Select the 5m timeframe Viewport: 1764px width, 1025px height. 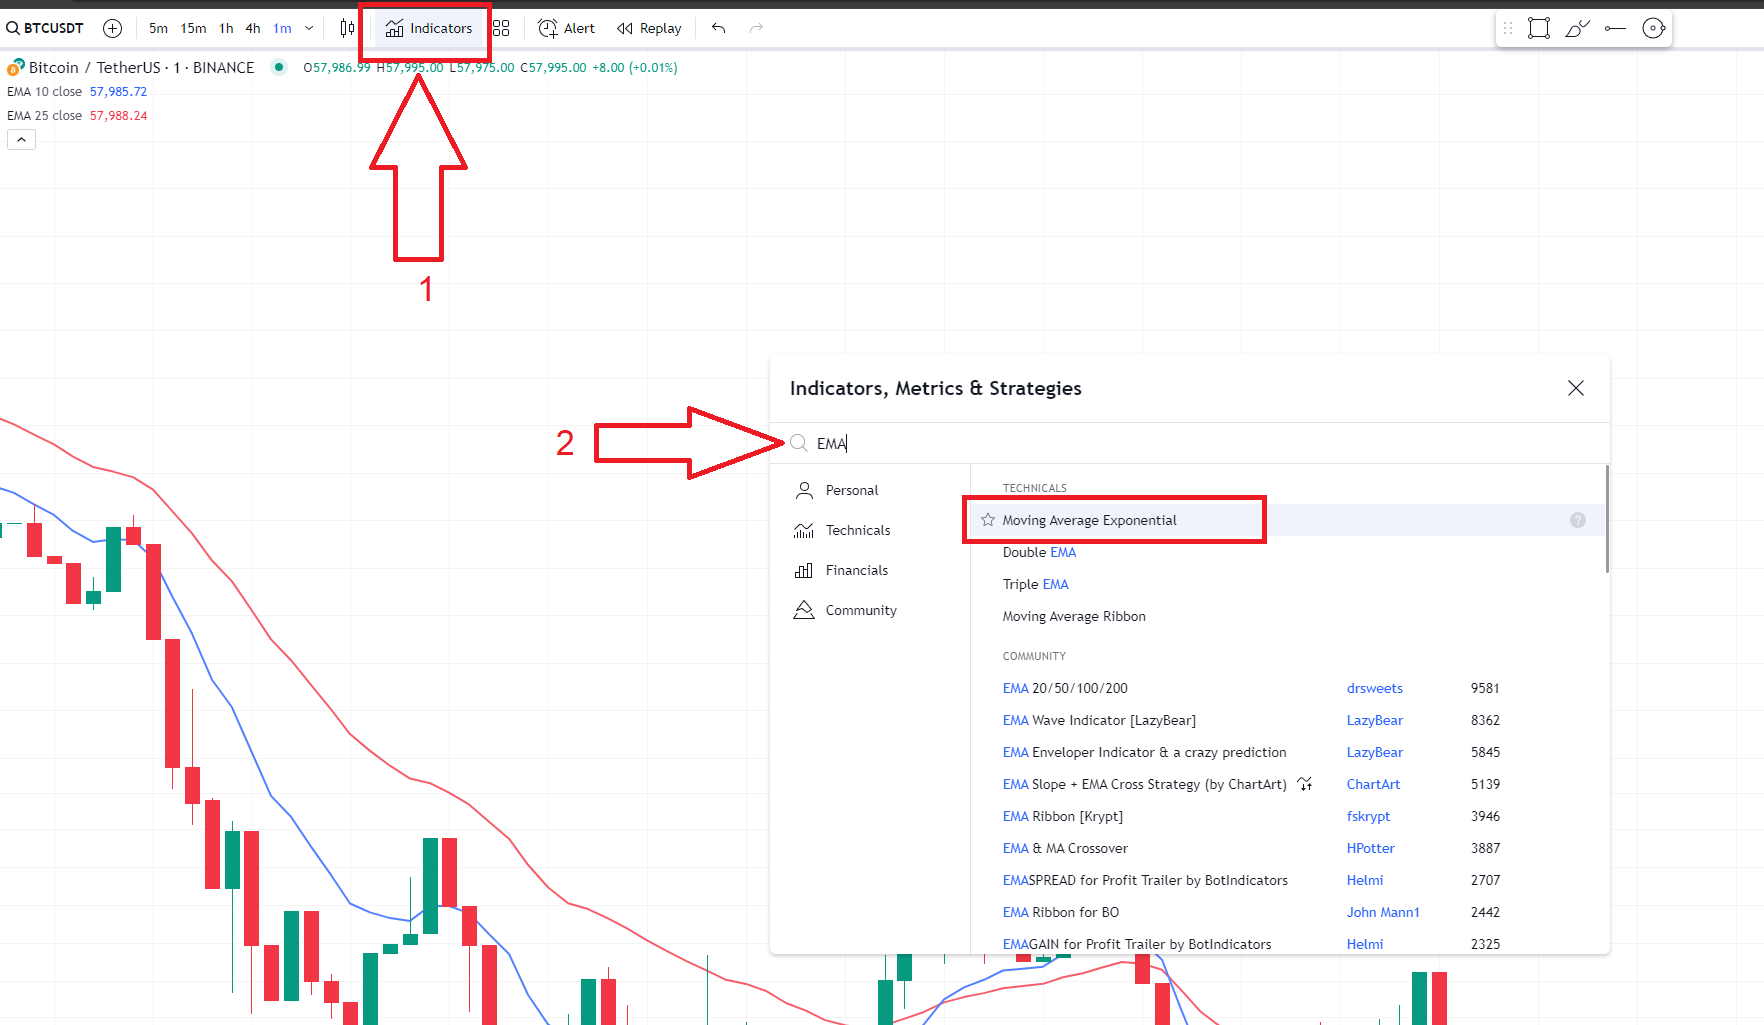click(x=158, y=28)
